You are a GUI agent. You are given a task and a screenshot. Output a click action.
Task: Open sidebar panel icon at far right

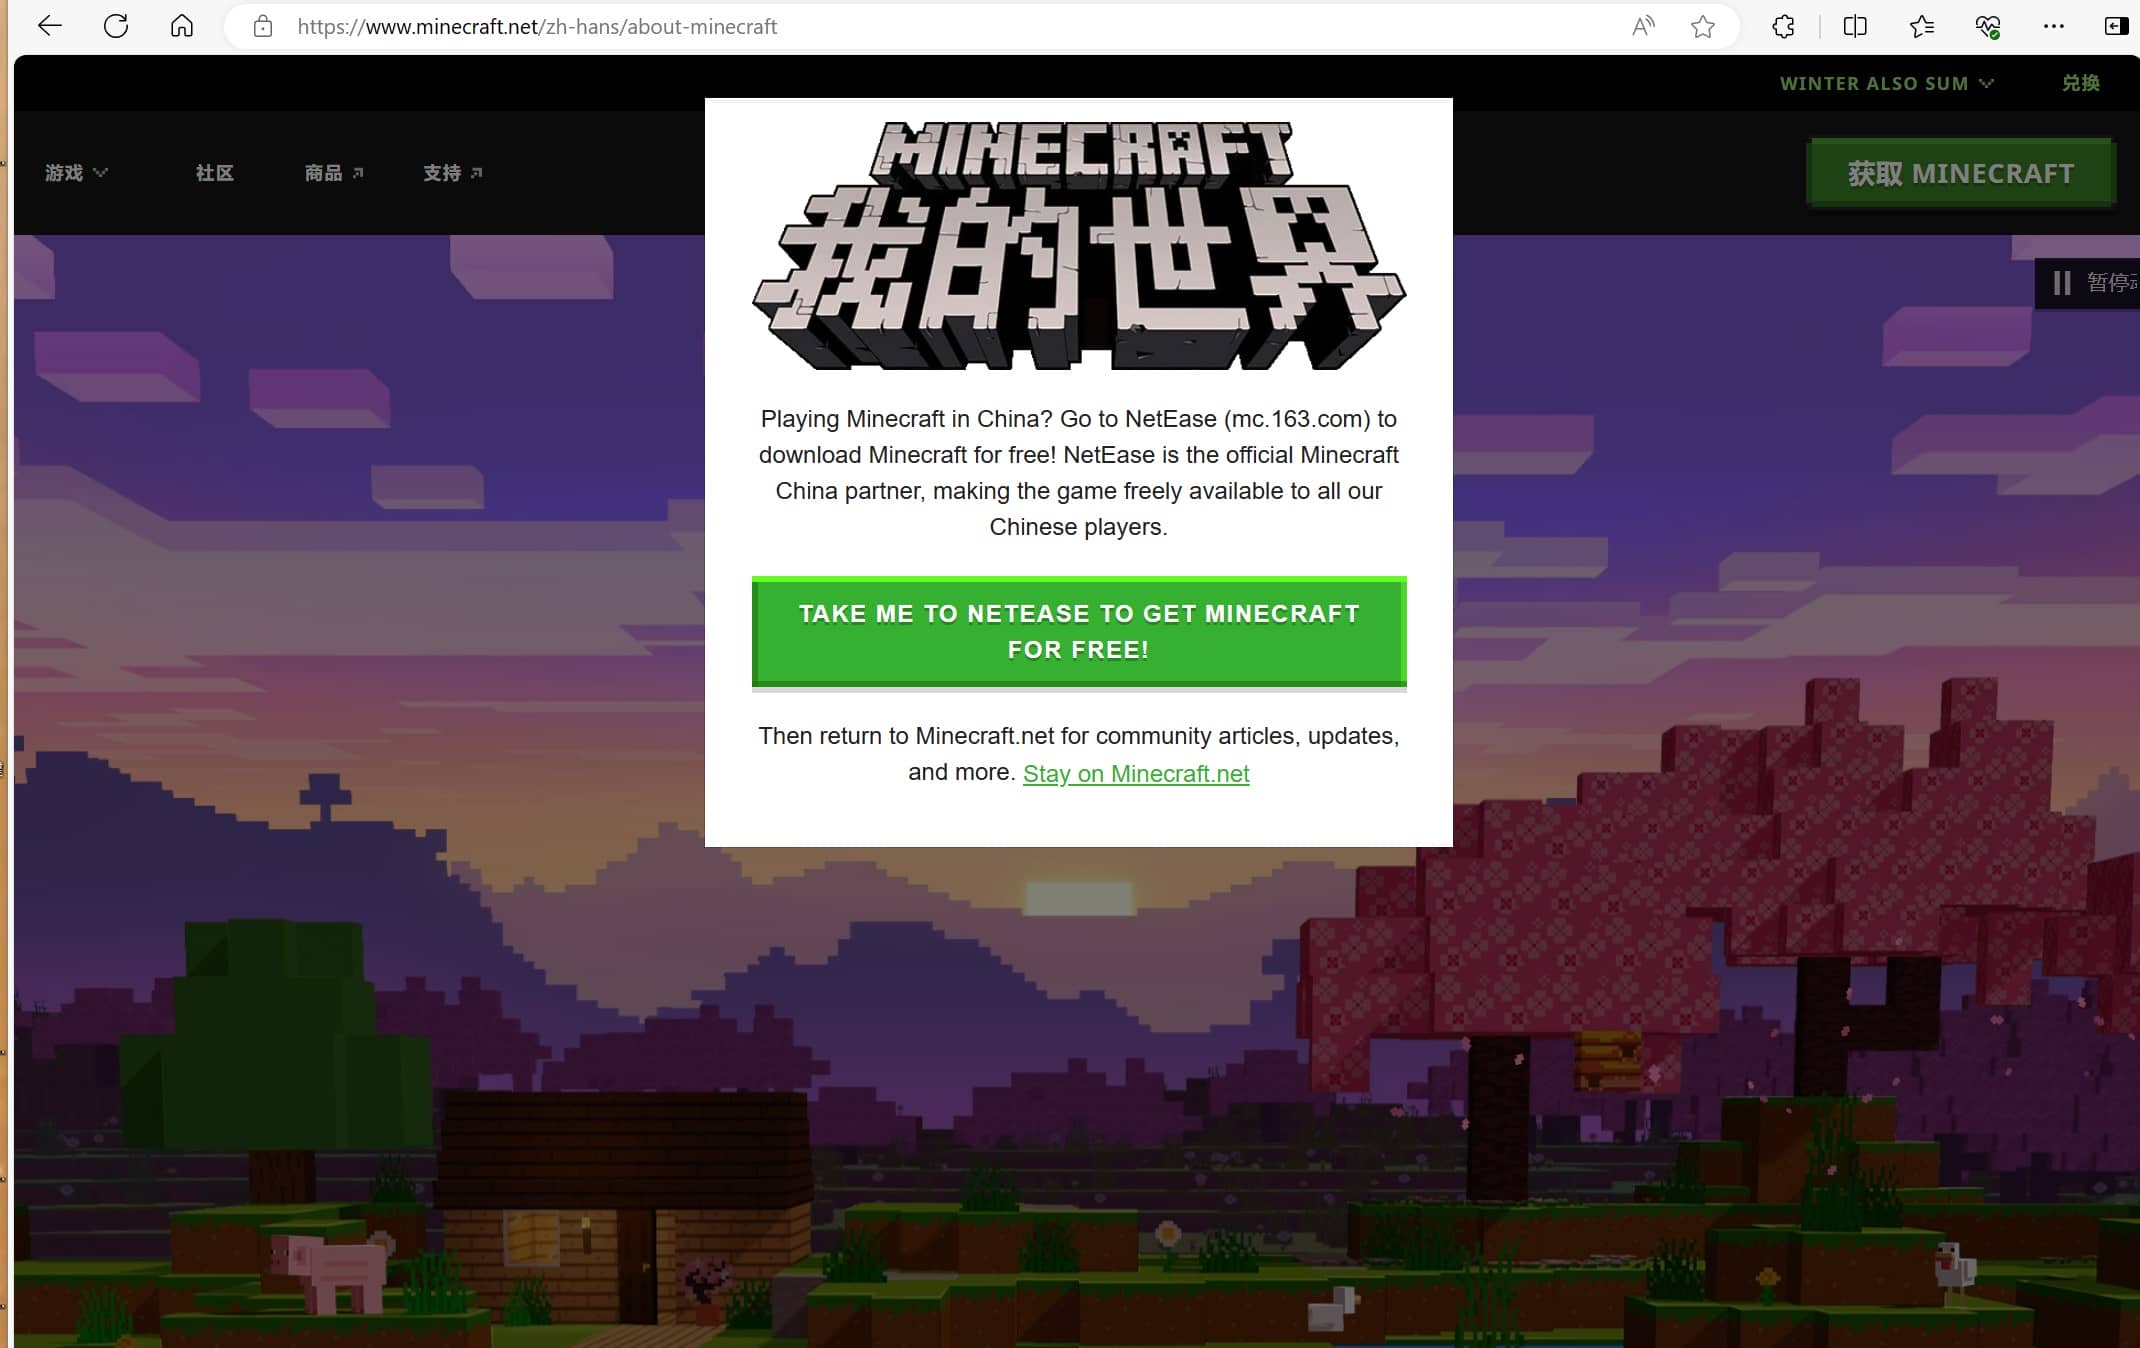point(2116,27)
